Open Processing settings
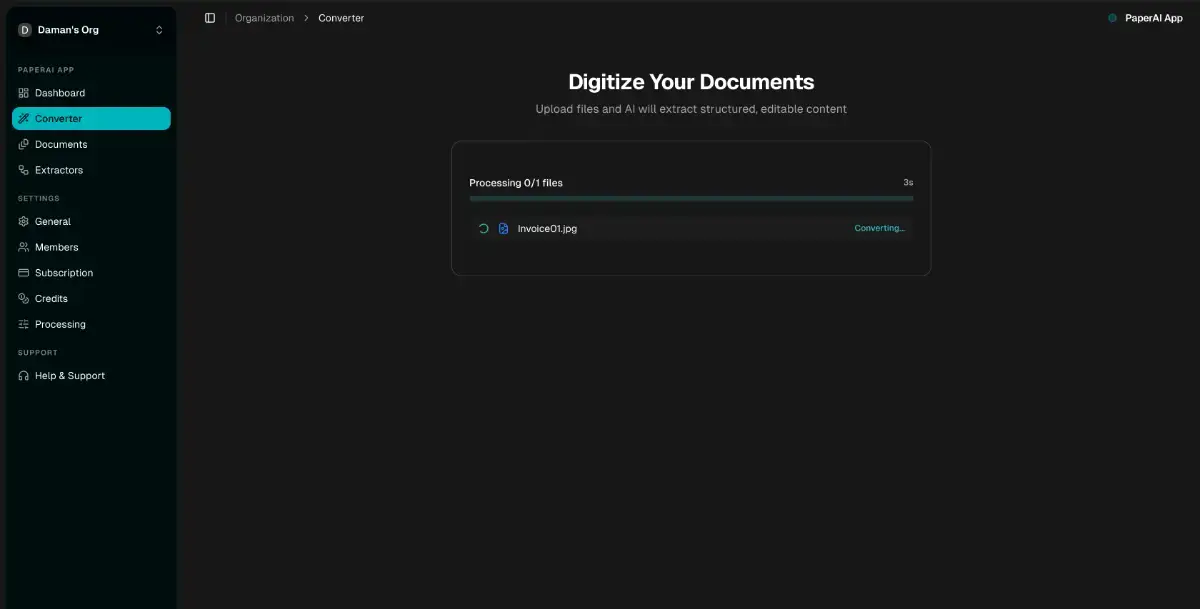1200x609 pixels. point(91,324)
